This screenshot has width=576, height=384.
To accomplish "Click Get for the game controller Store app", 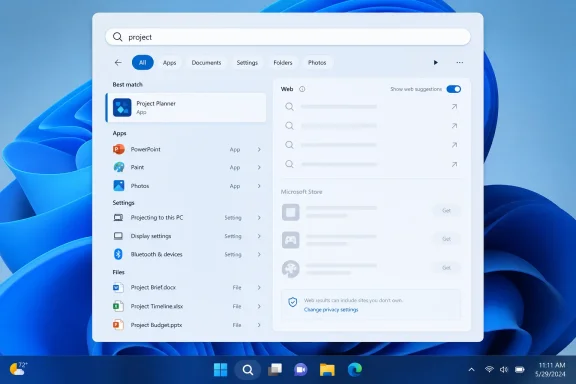I will [446, 239].
